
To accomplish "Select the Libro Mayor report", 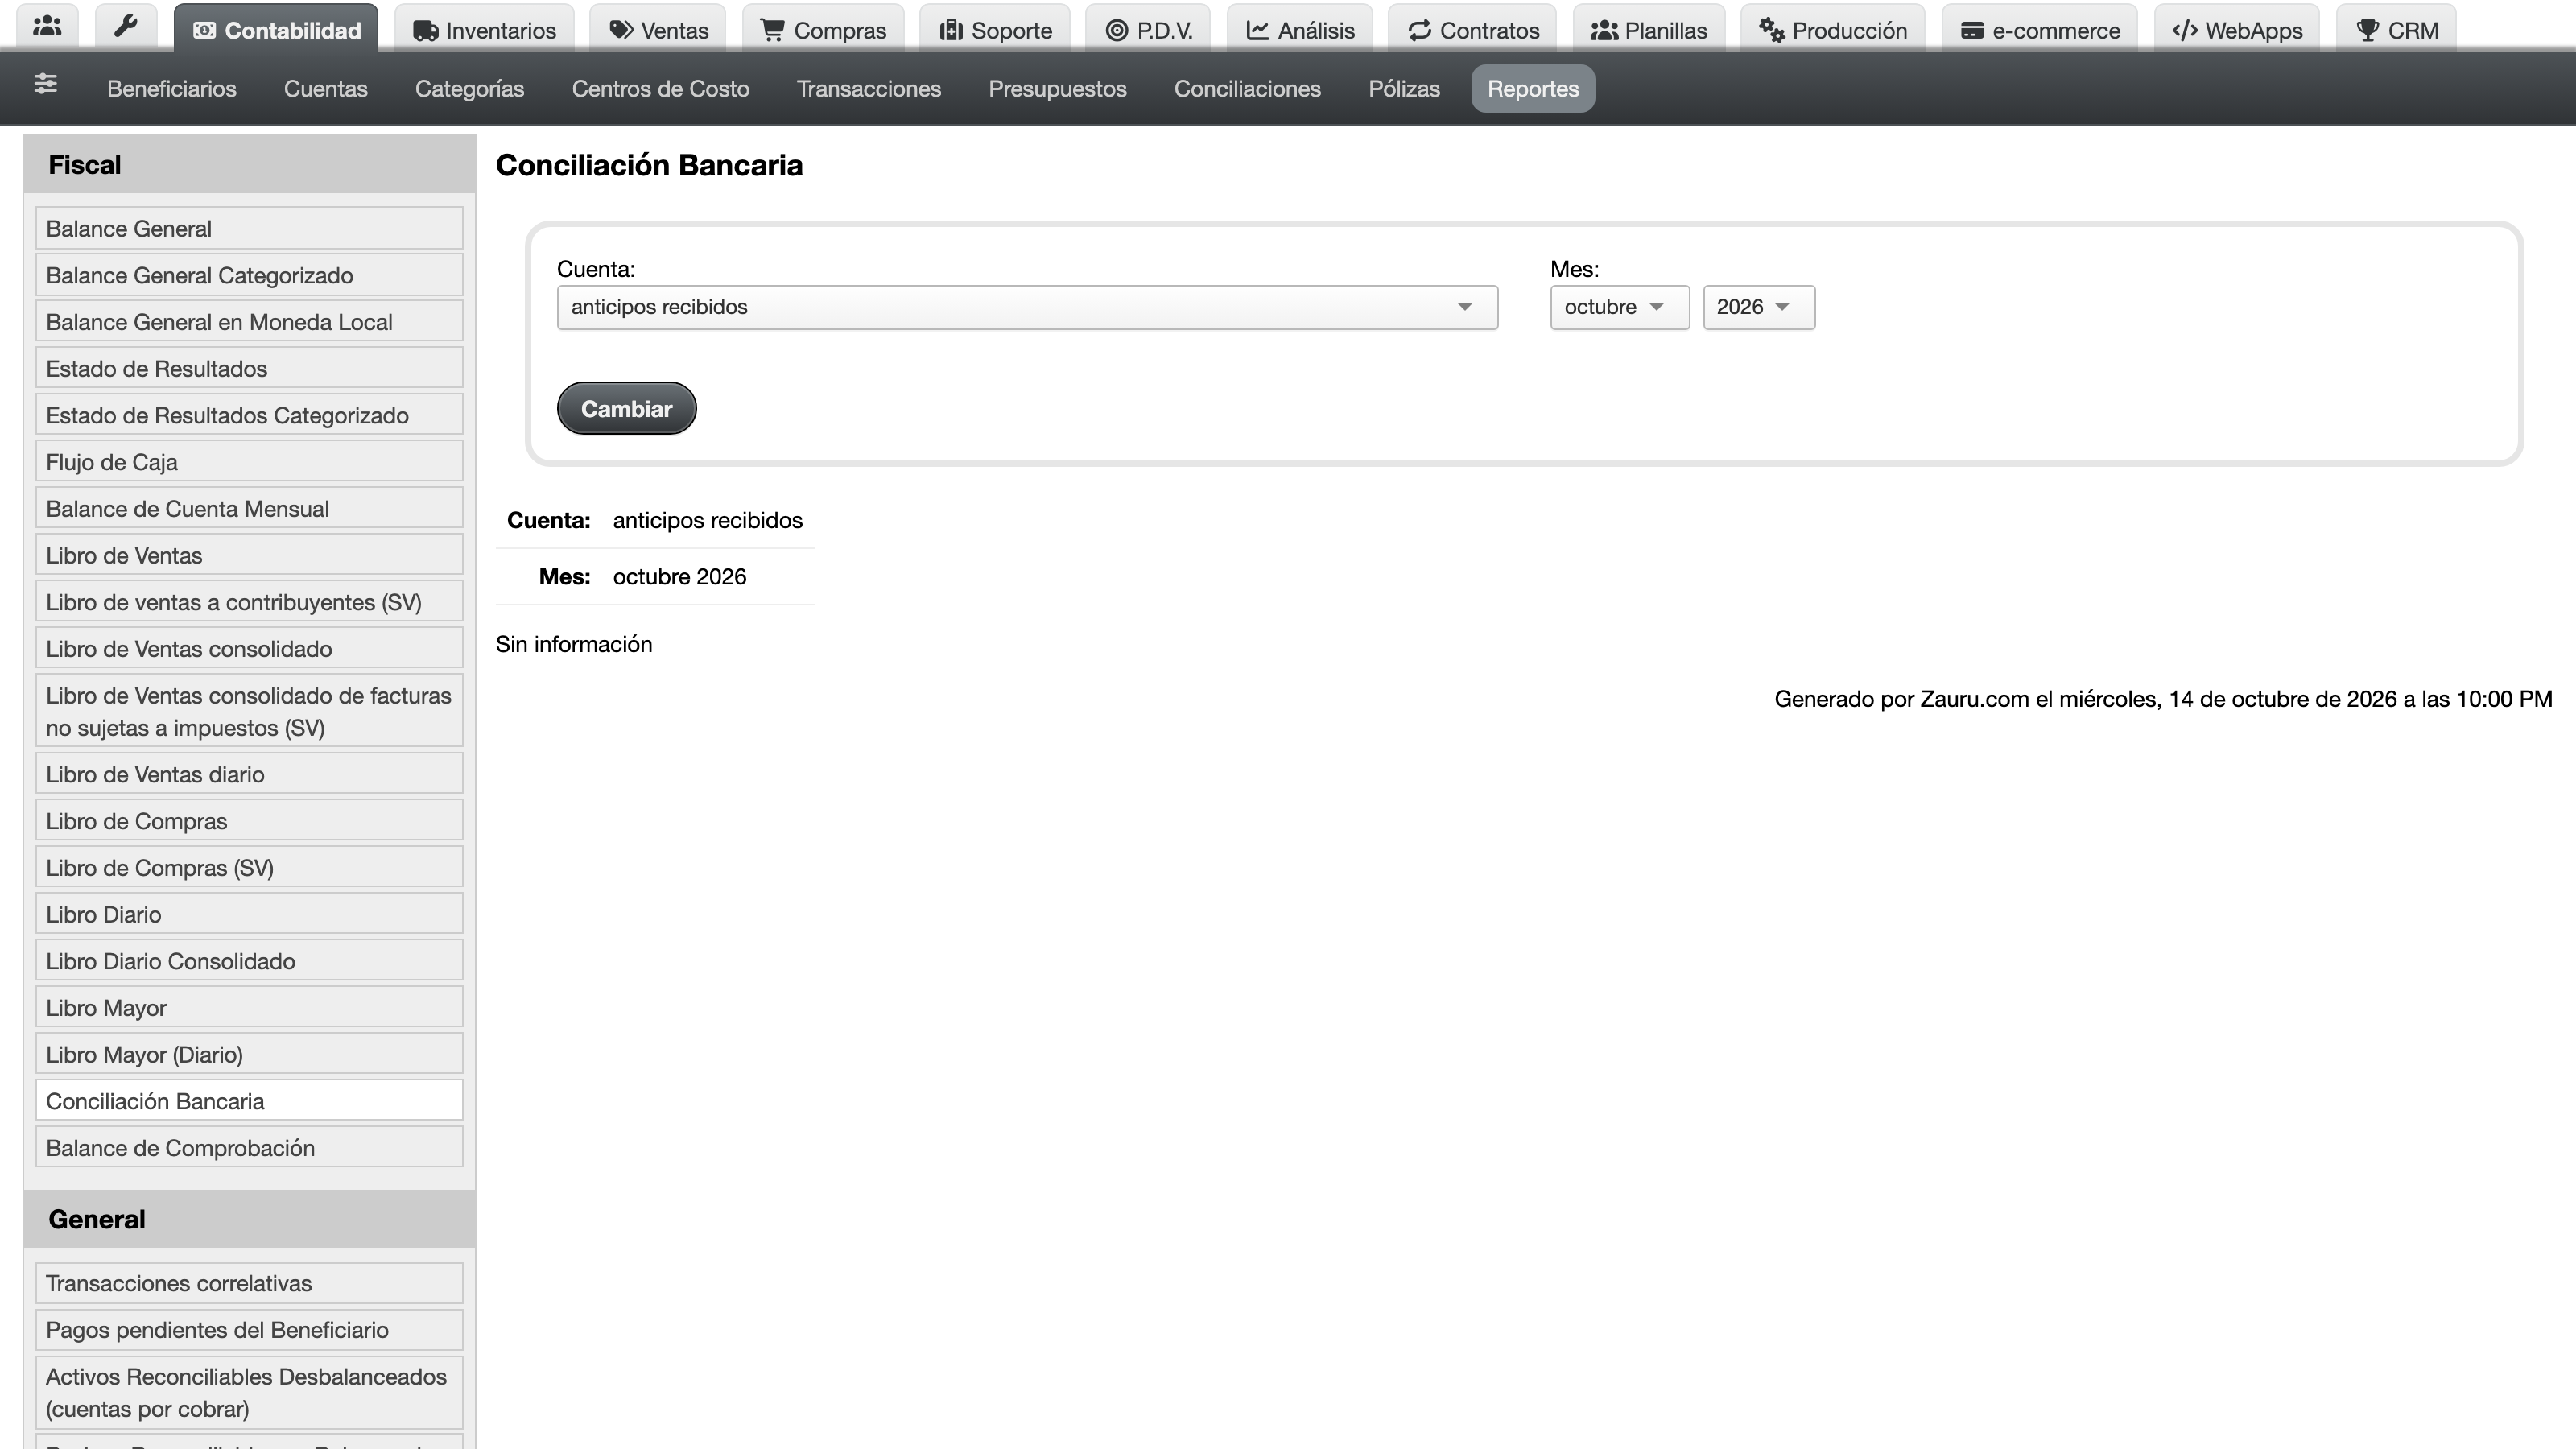I will coord(249,1007).
